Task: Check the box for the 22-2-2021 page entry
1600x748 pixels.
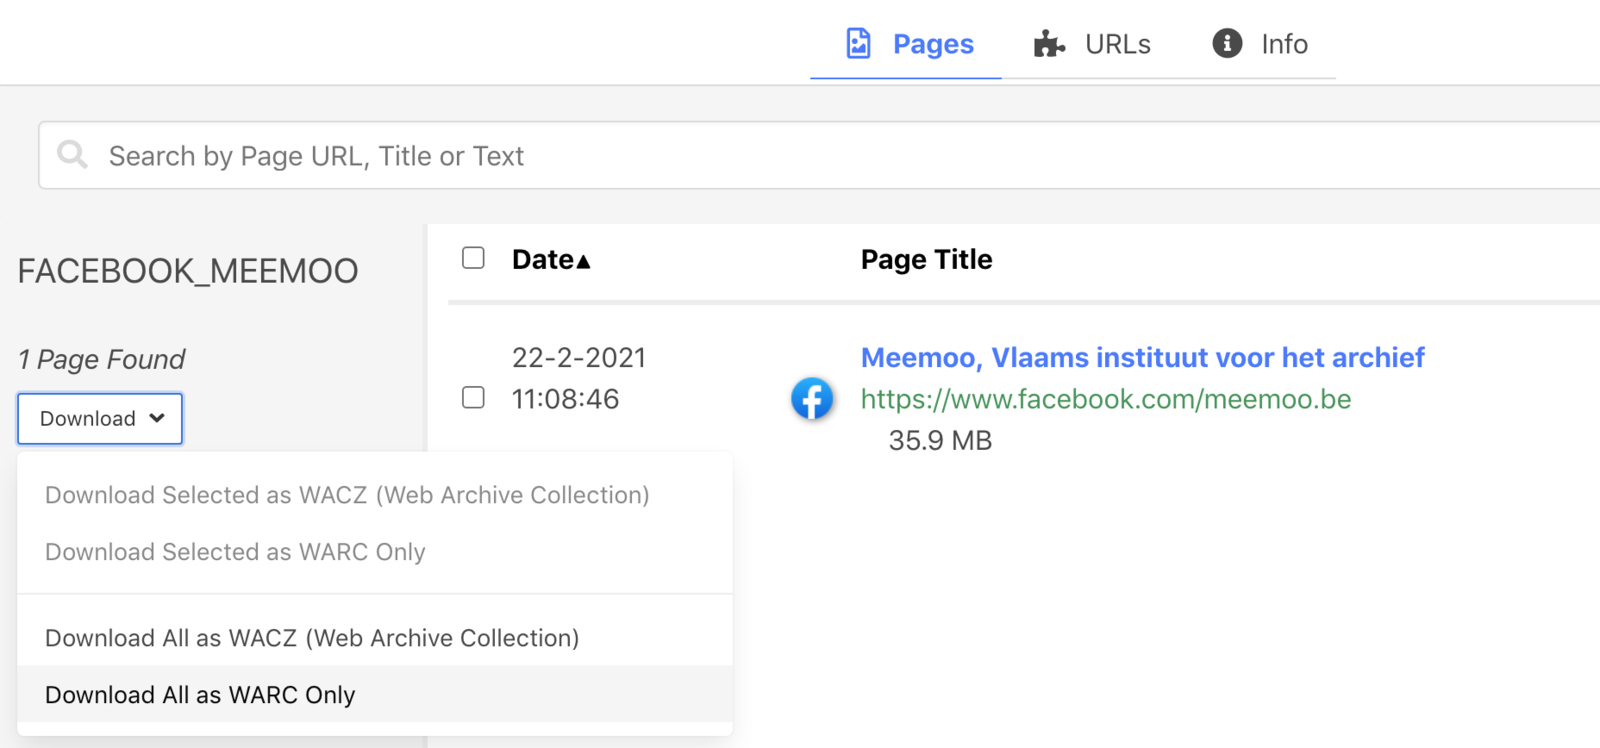Action: tap(473, 398)
